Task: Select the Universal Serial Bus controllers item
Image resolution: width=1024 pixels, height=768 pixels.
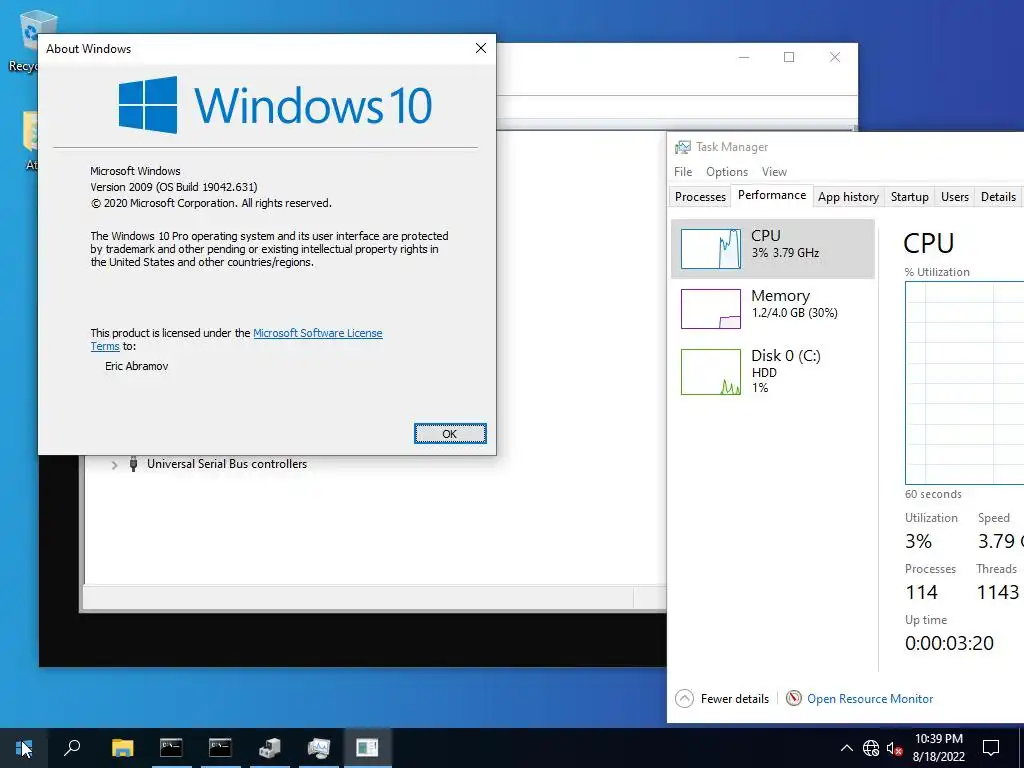Action: click(227, 464)
